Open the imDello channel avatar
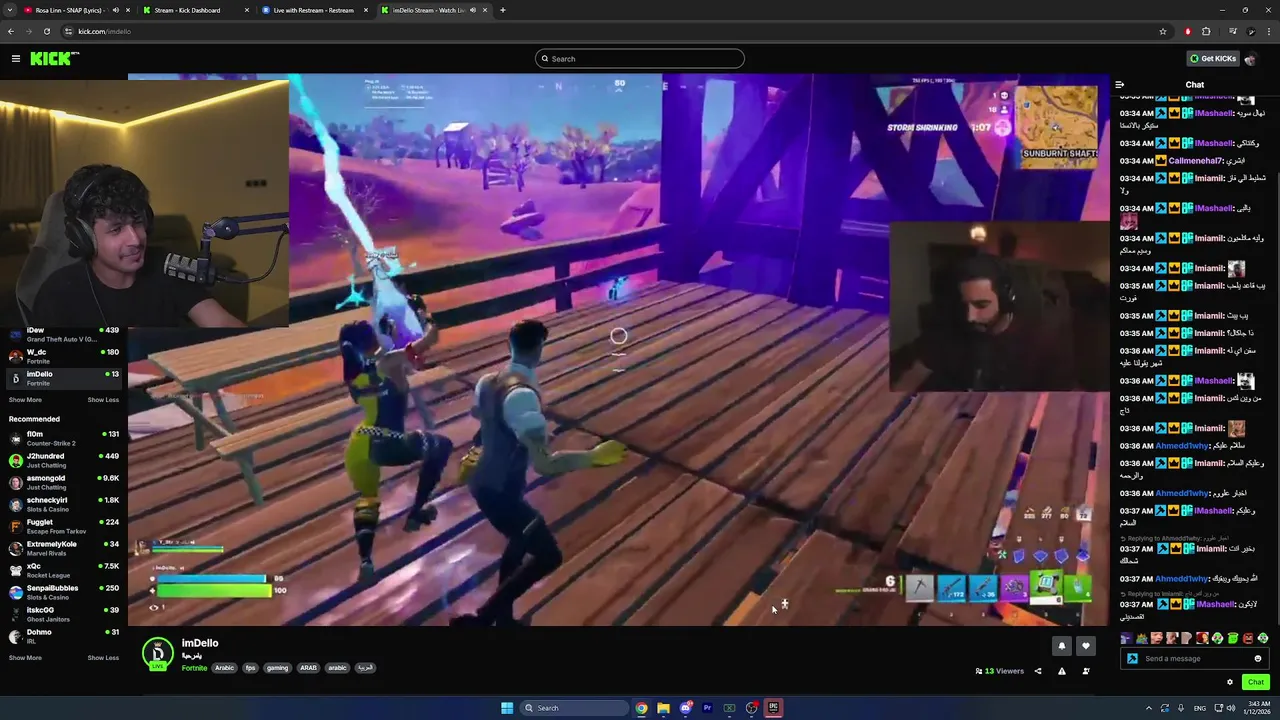1280x720 pixels. click(x=157, y=653)
